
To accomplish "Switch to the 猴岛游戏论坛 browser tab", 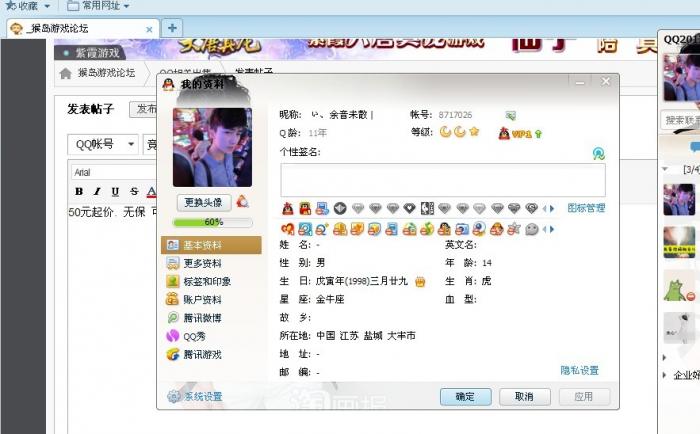I will [x=83, y=29].
